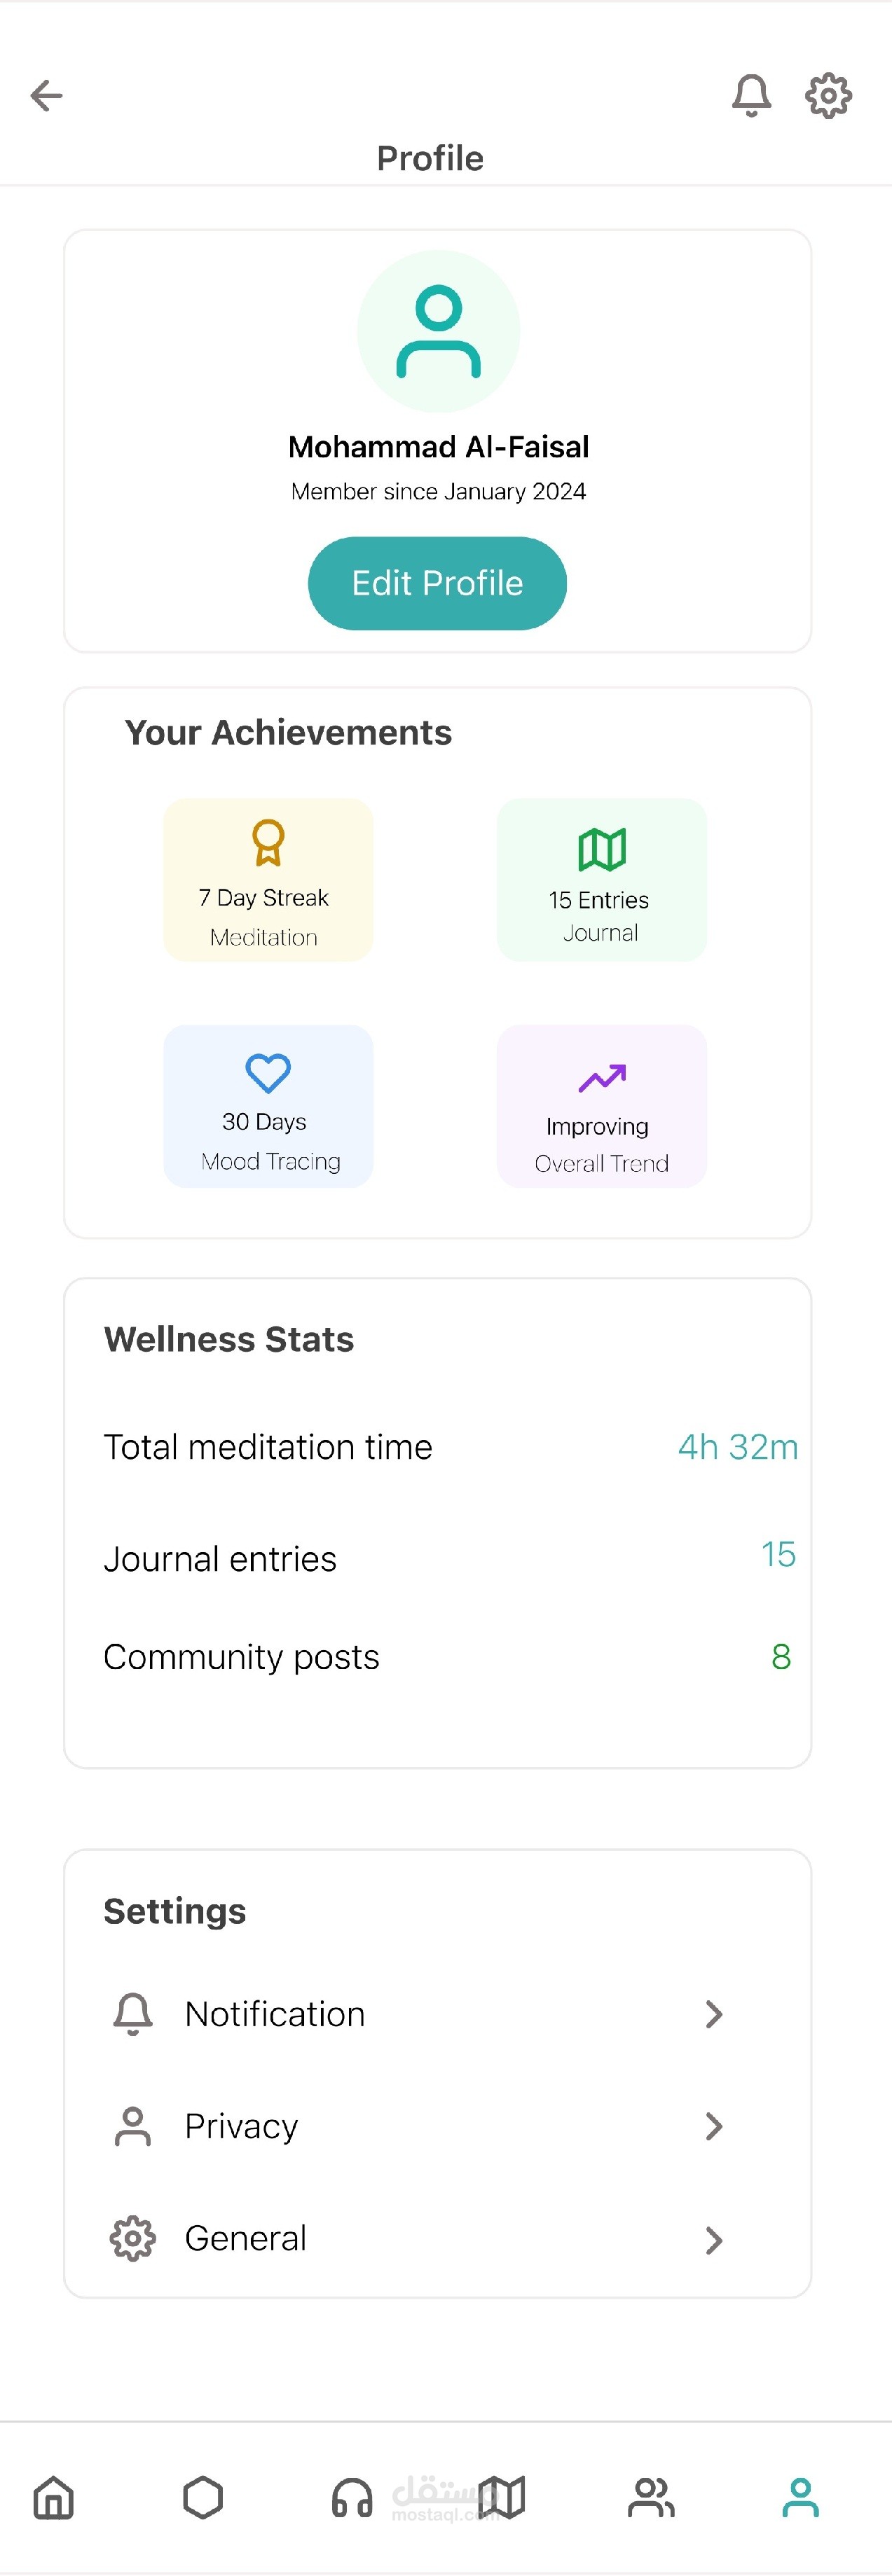Click the Edit Profile button
This screenshot has height=2576, width=892.
[x=437, y=583]
